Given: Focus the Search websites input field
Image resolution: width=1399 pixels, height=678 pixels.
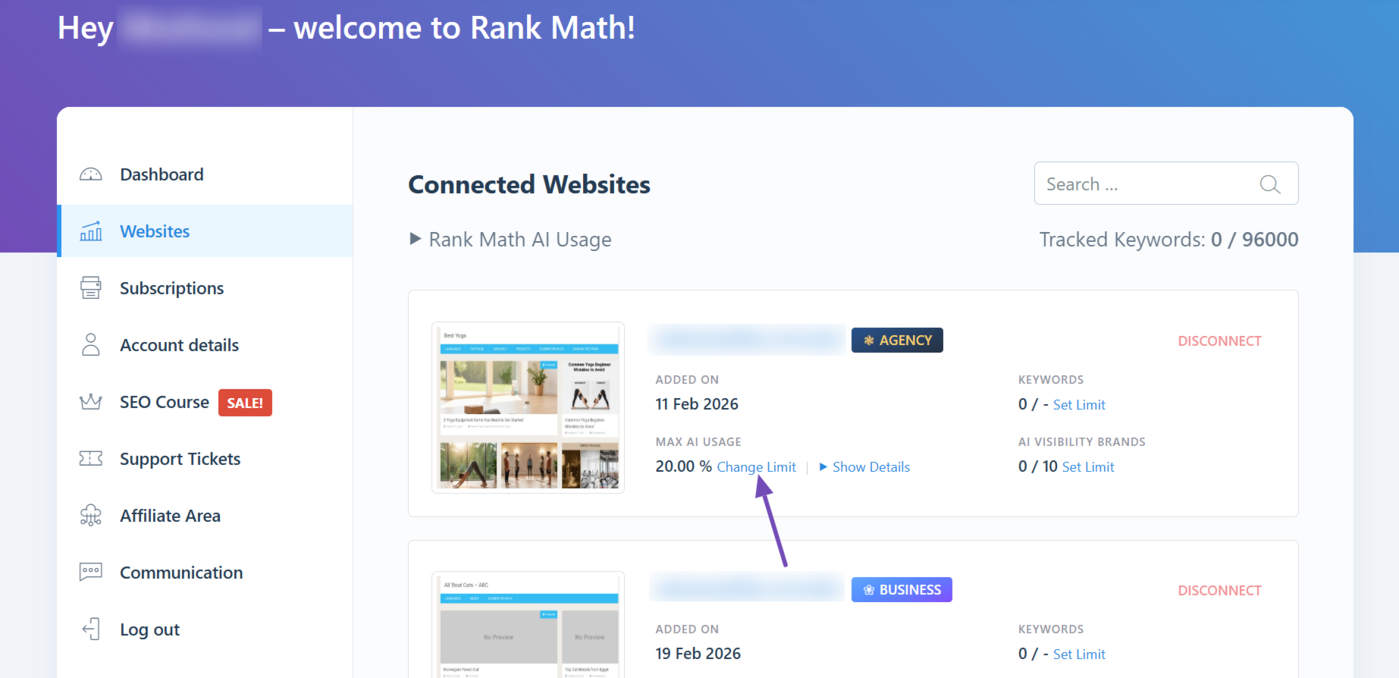Looking at the screenshot, I should (x=1166, y=184).
